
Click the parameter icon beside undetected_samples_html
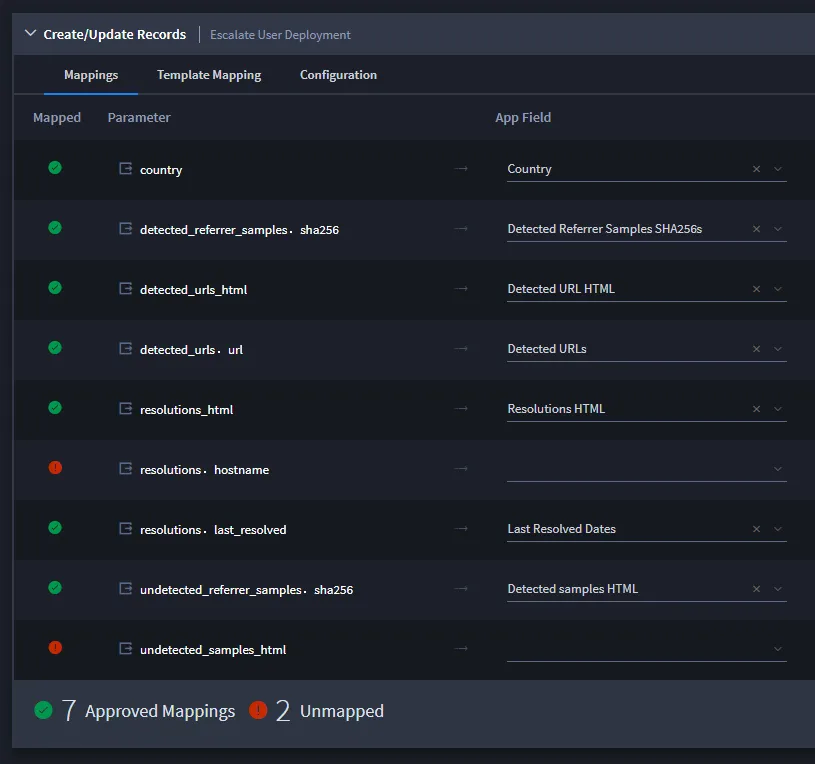(126, 649)
